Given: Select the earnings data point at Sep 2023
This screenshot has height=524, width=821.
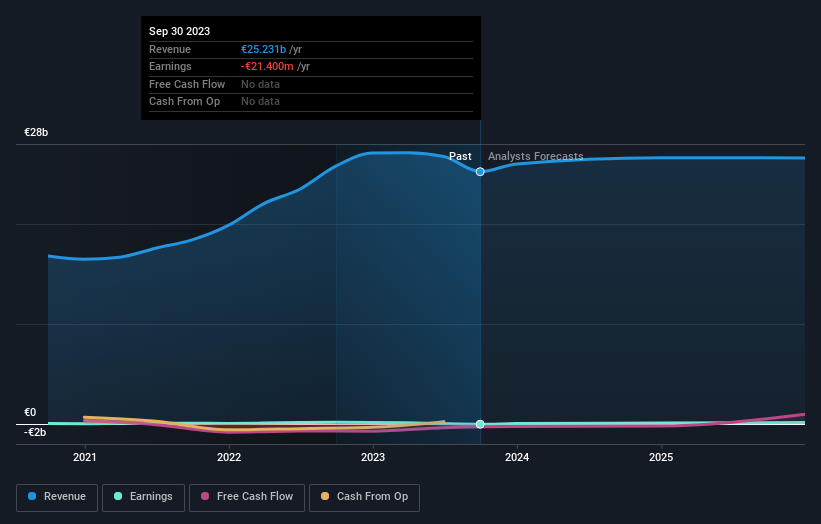Looking at the screenshot, I should click(480, 424).
